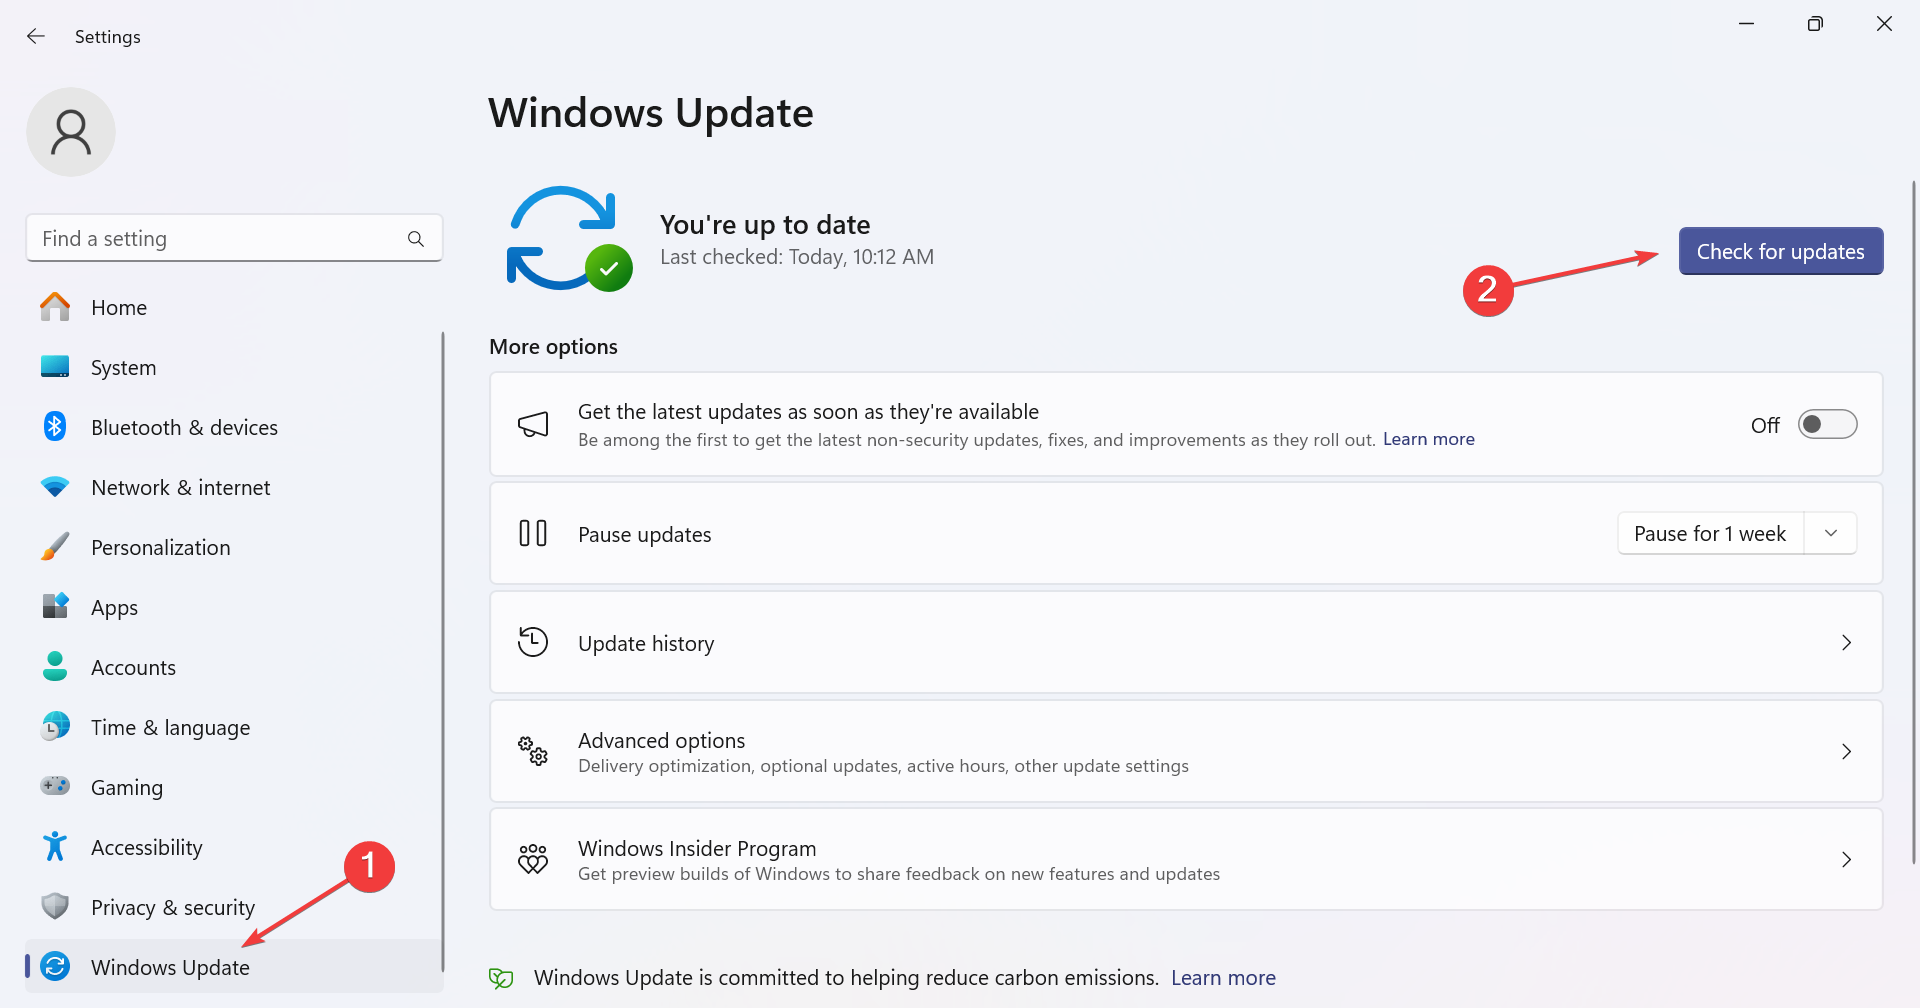1920x1008 pixels.
Task: Open the carbon emissions Learn more link
Action: pos(1222,977)
